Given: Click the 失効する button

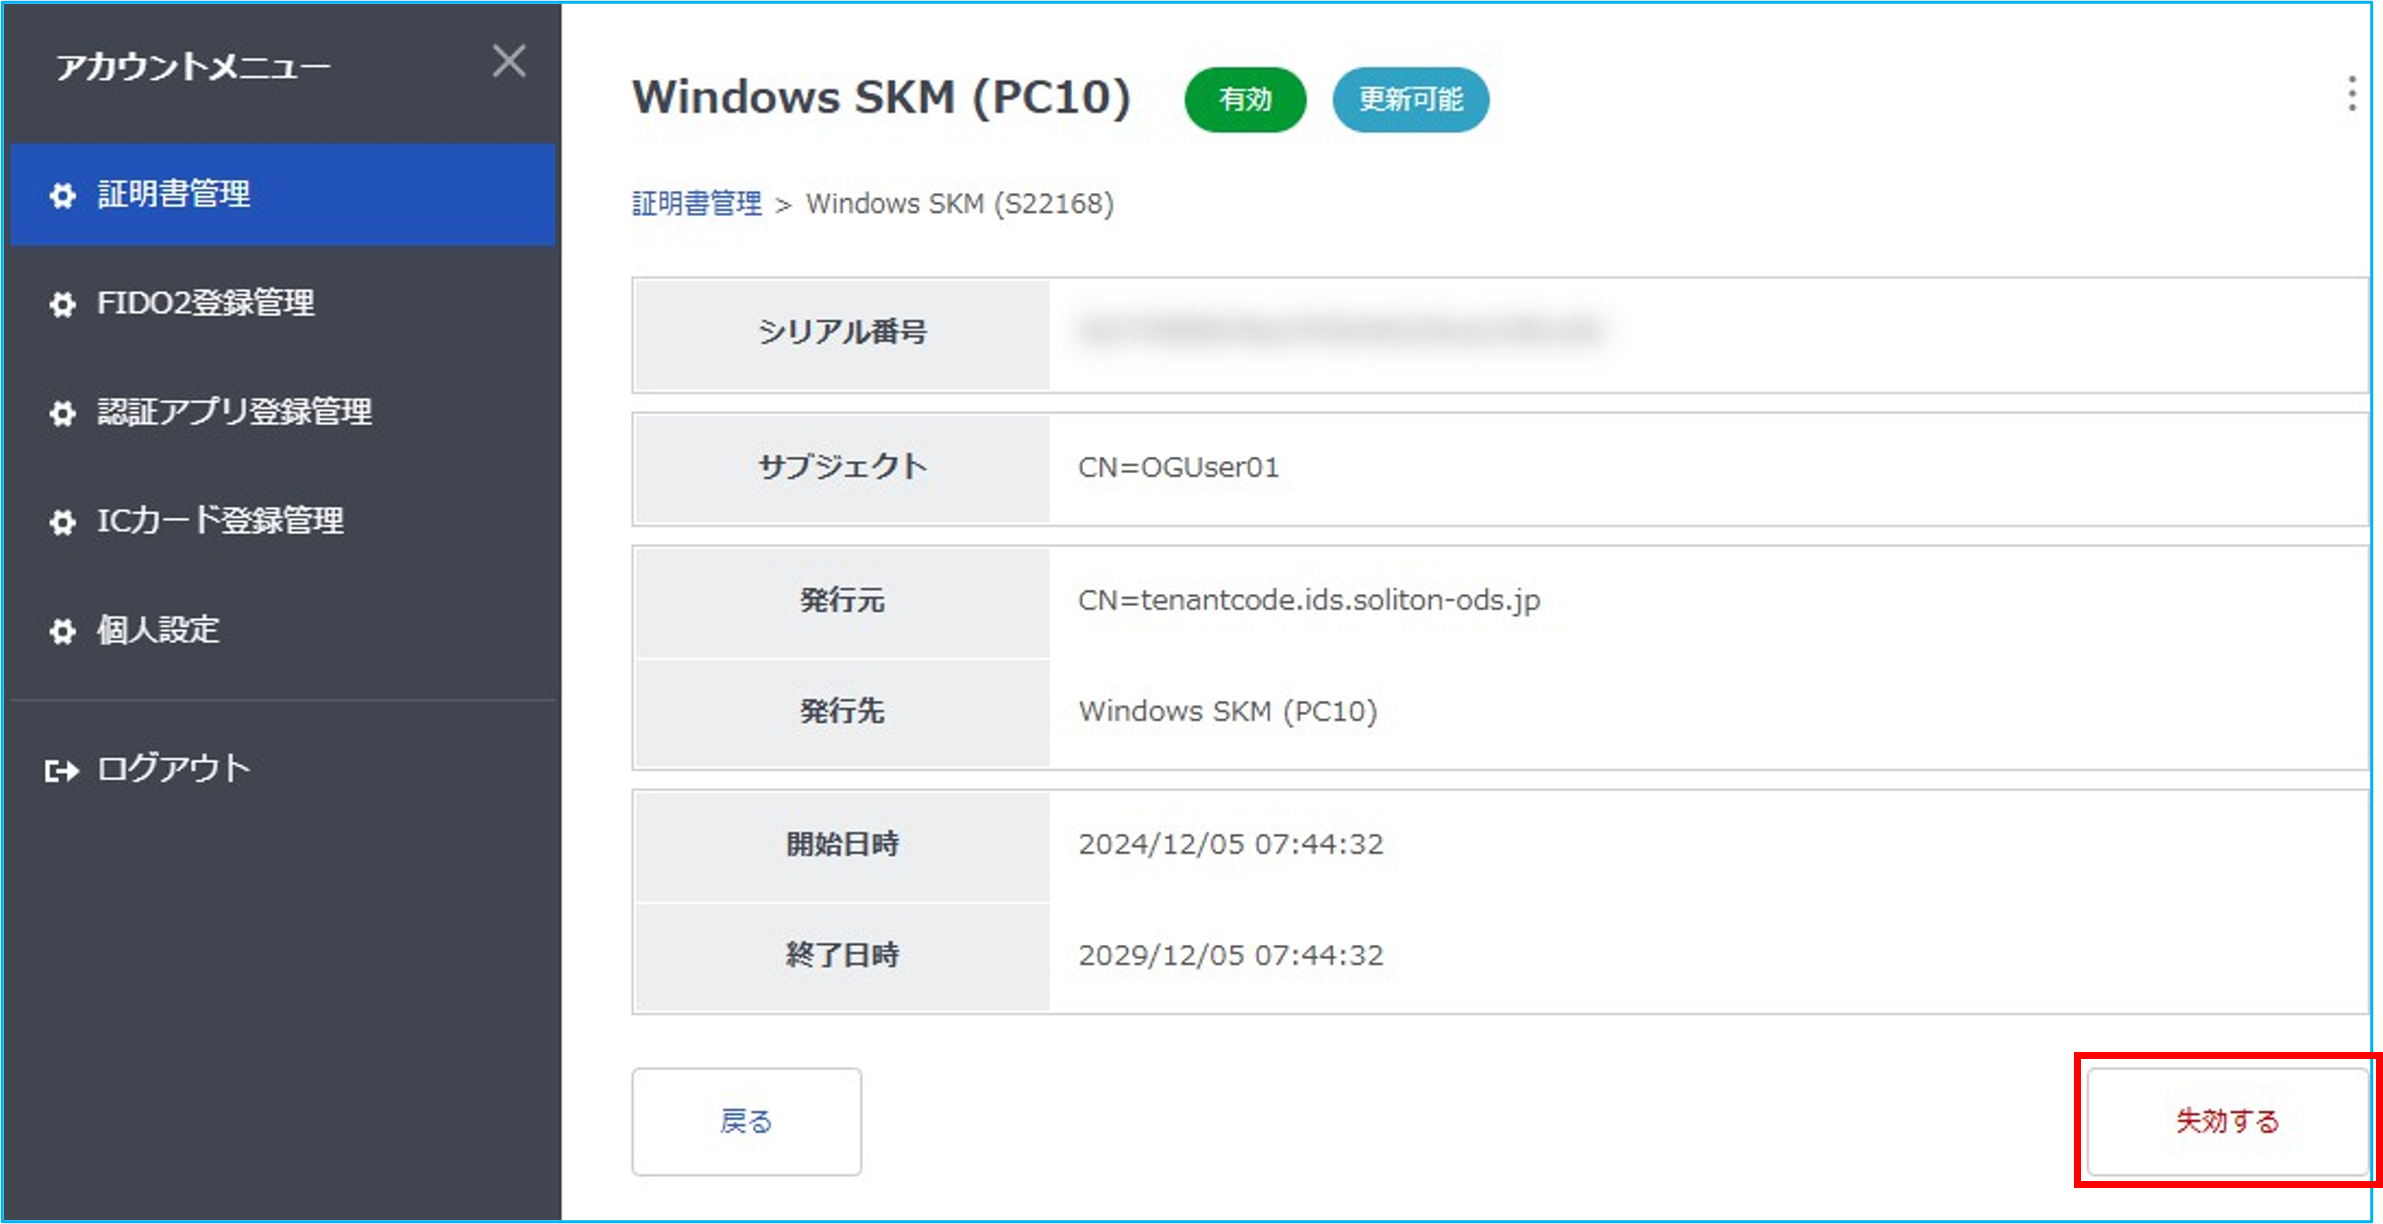Looking at the screenshot, I should click(2227, 1121).
